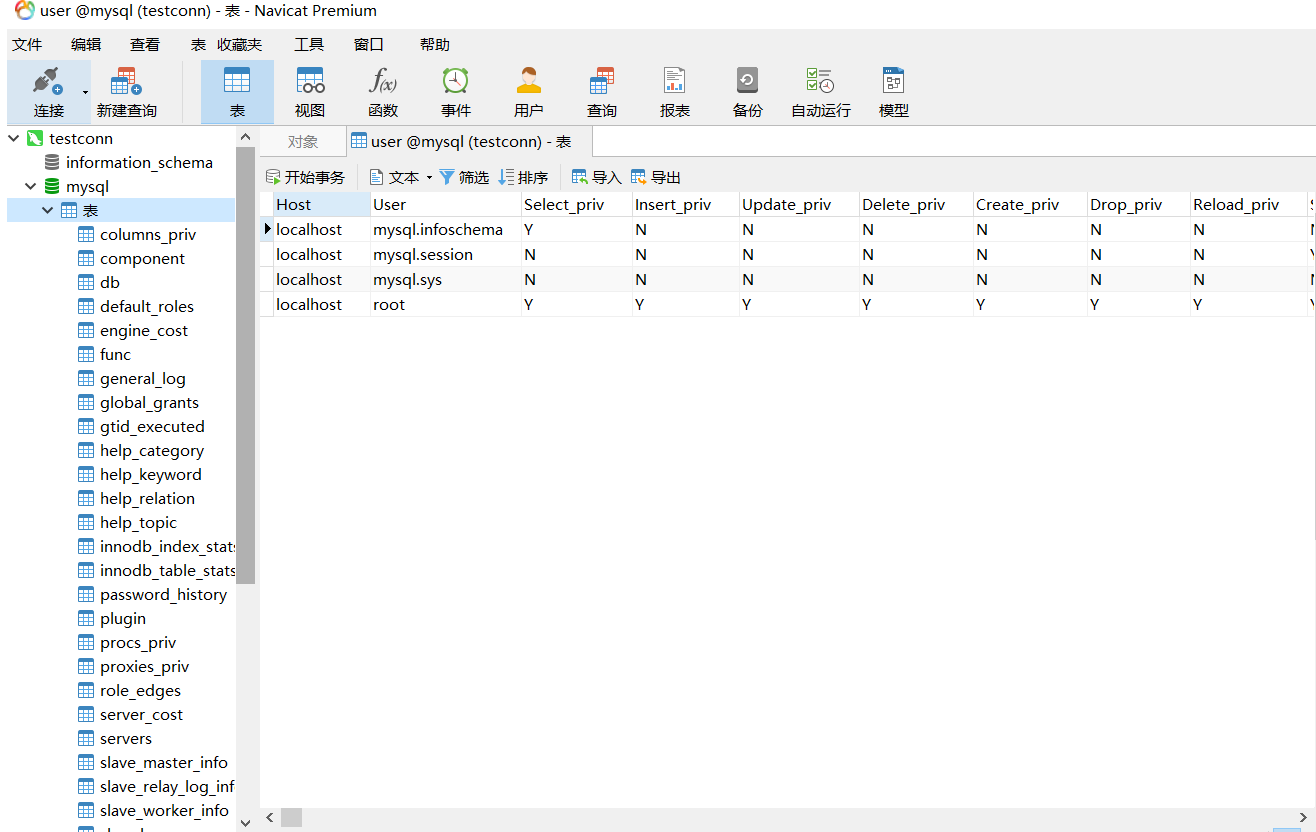
Task: Click the Export (导出) icon
Action: click(639, 177)
